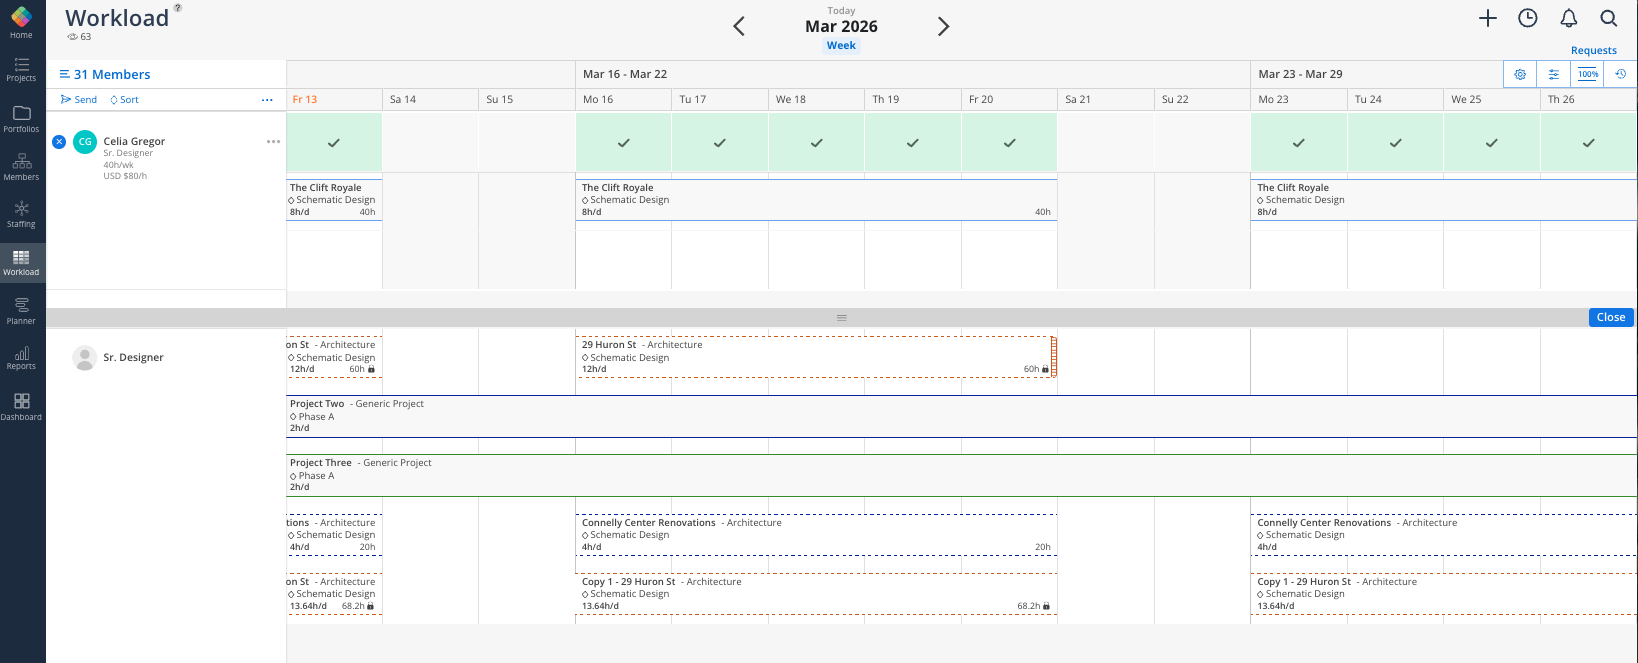
Task: Click the panel divider drag handle
Action: [x=841, y=318]
